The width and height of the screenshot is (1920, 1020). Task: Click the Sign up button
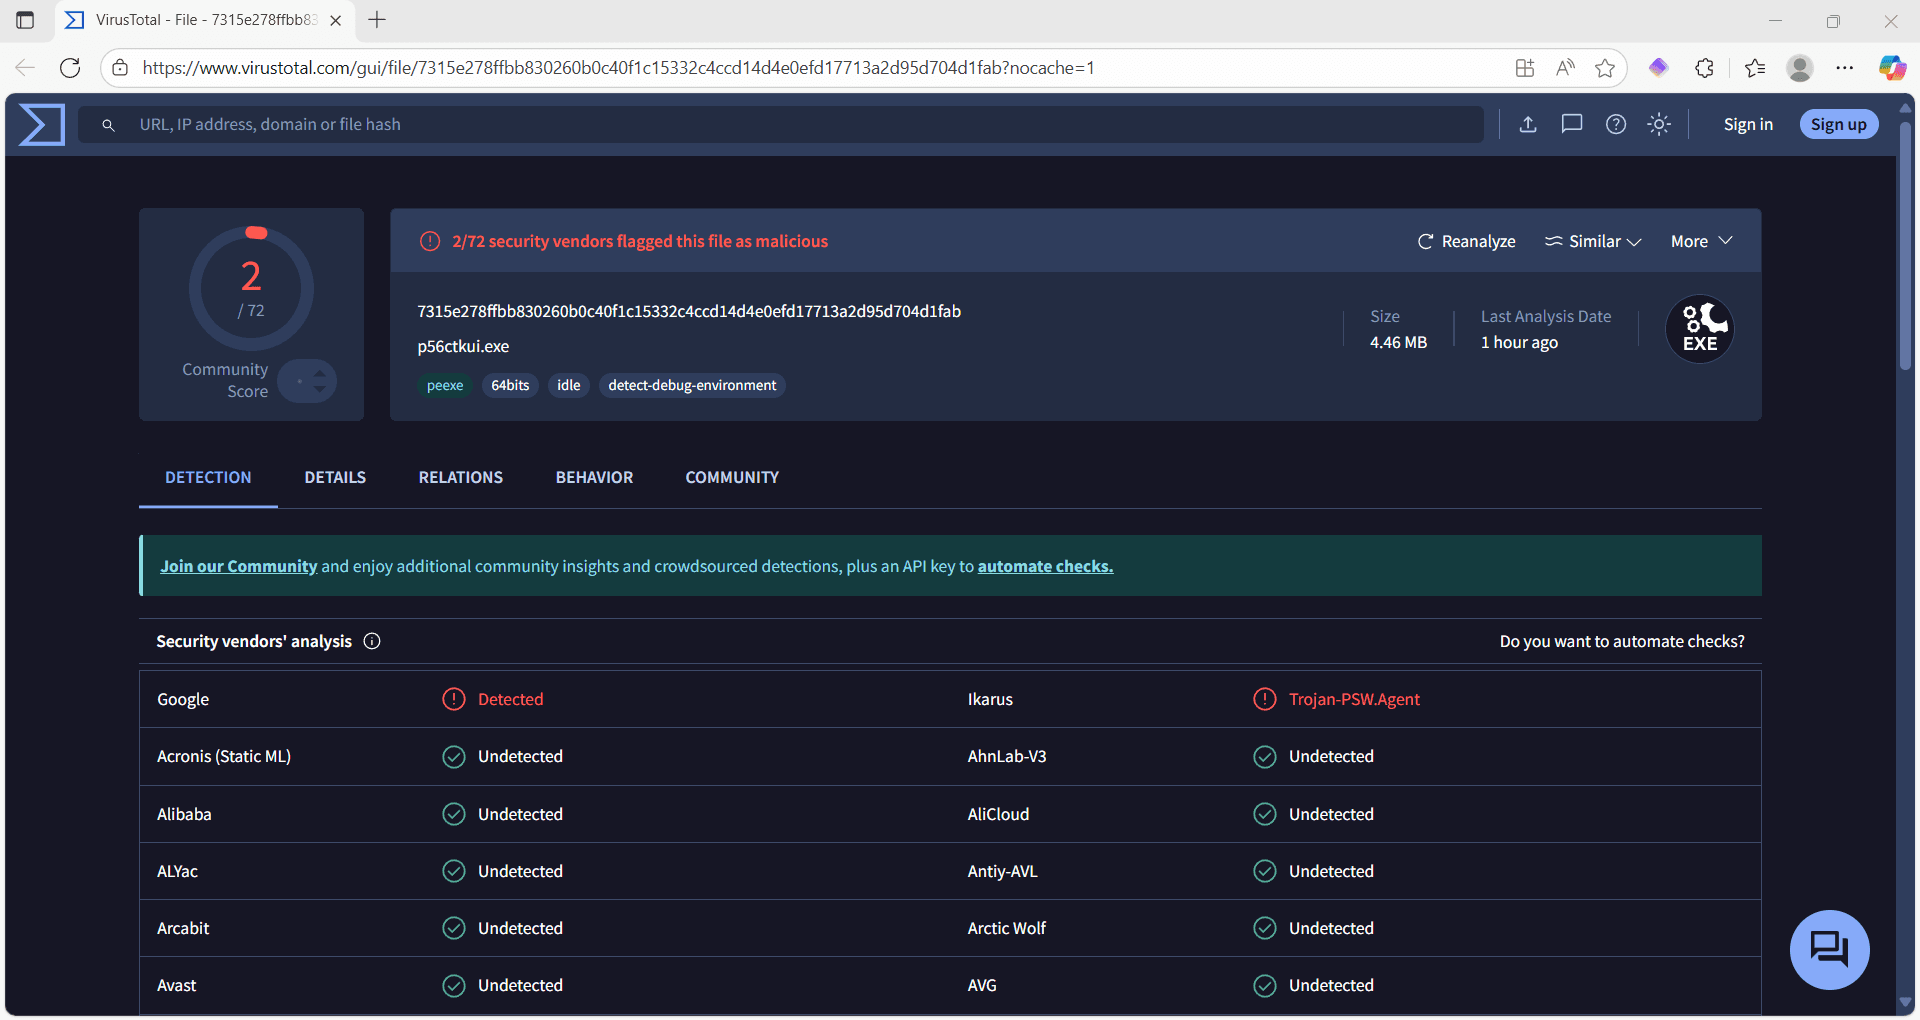pyautogui.click(x=1839, y=124)
